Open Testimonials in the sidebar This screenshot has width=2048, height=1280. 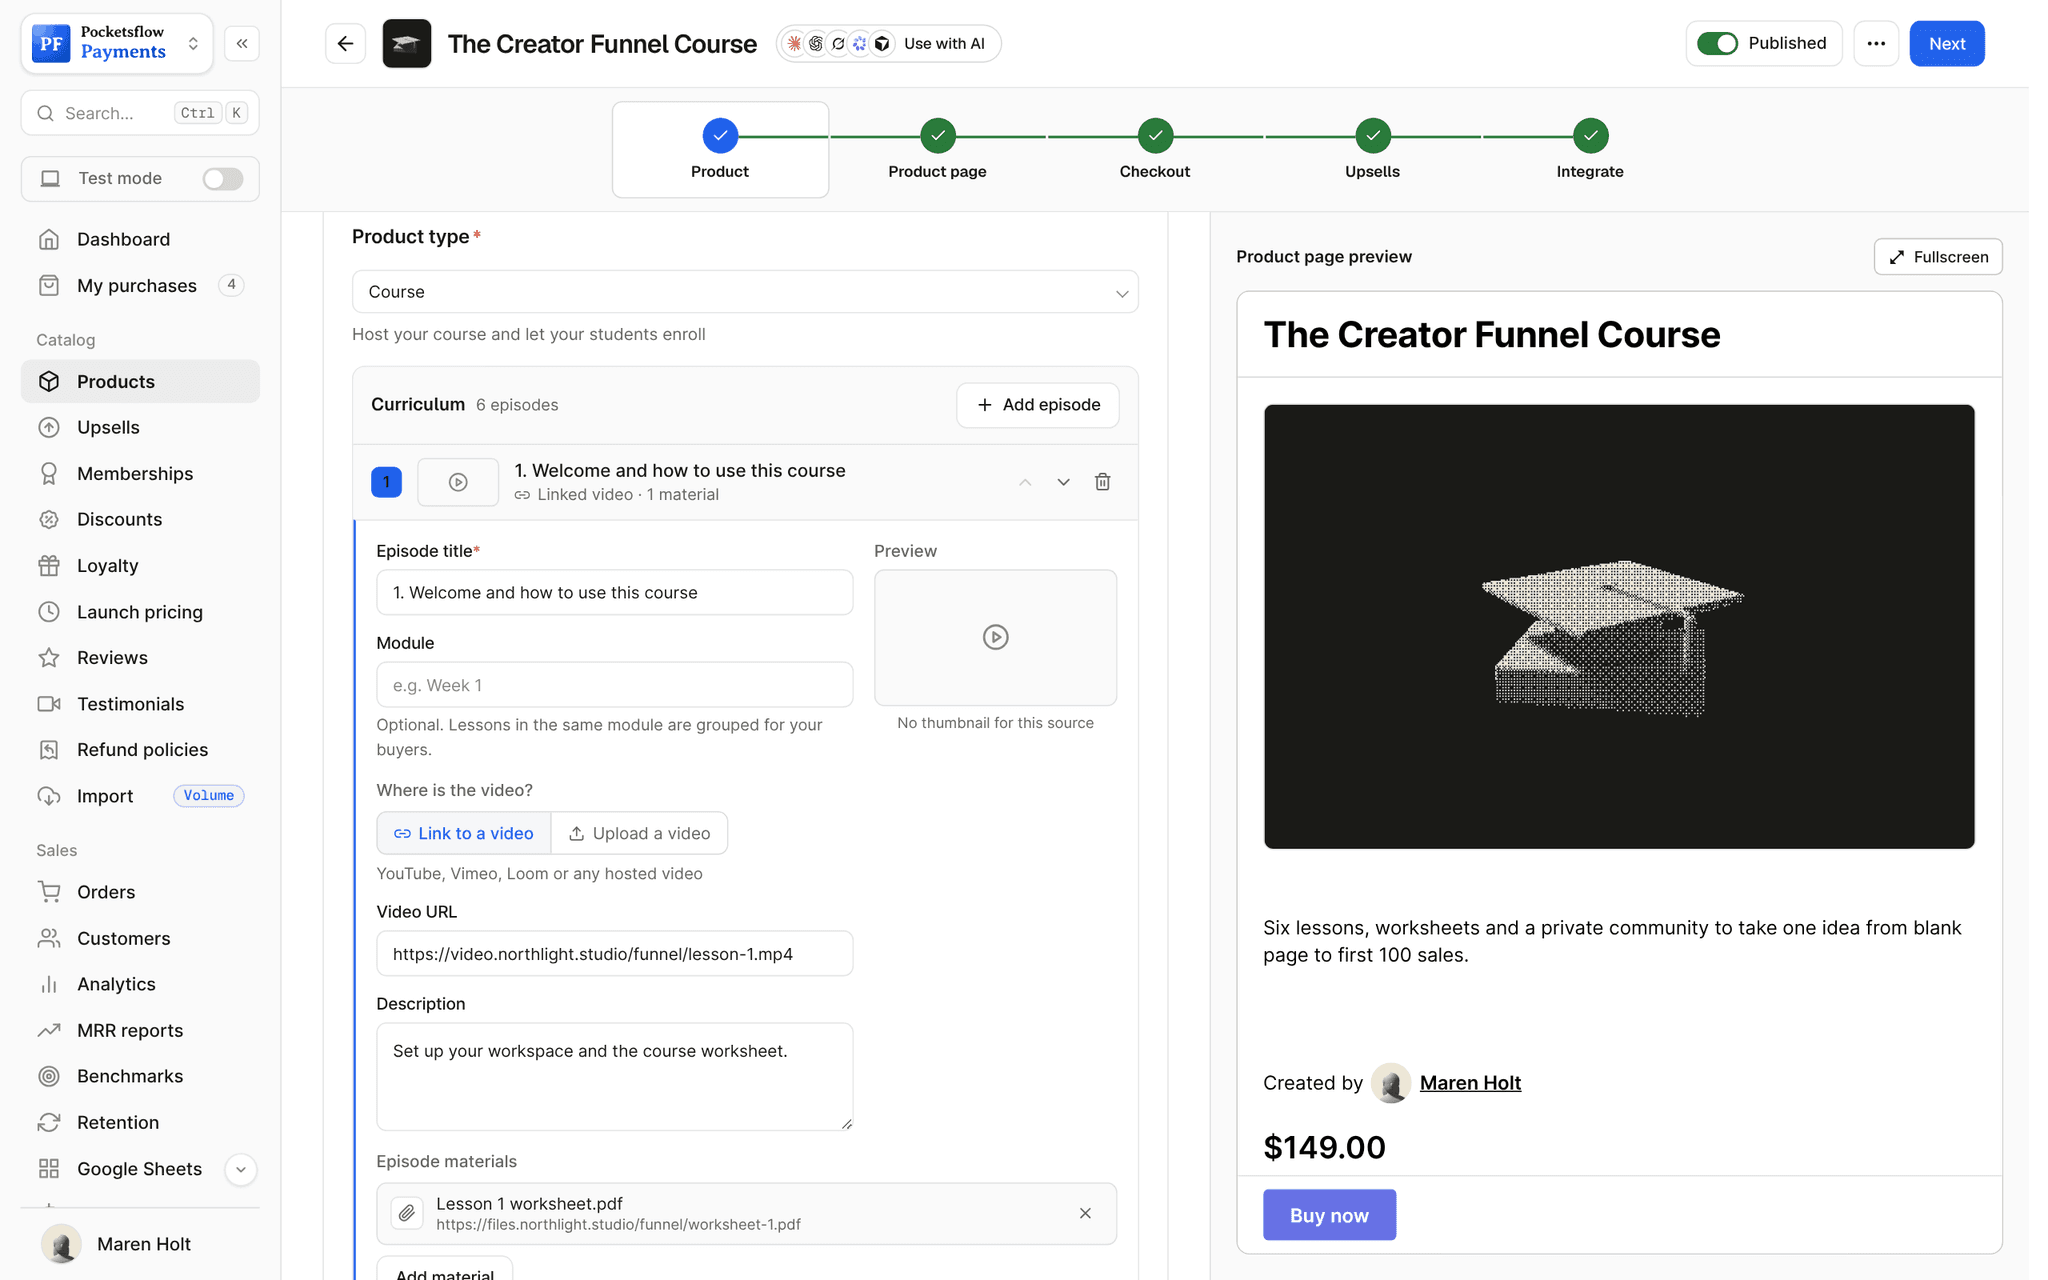click(140, 703)
